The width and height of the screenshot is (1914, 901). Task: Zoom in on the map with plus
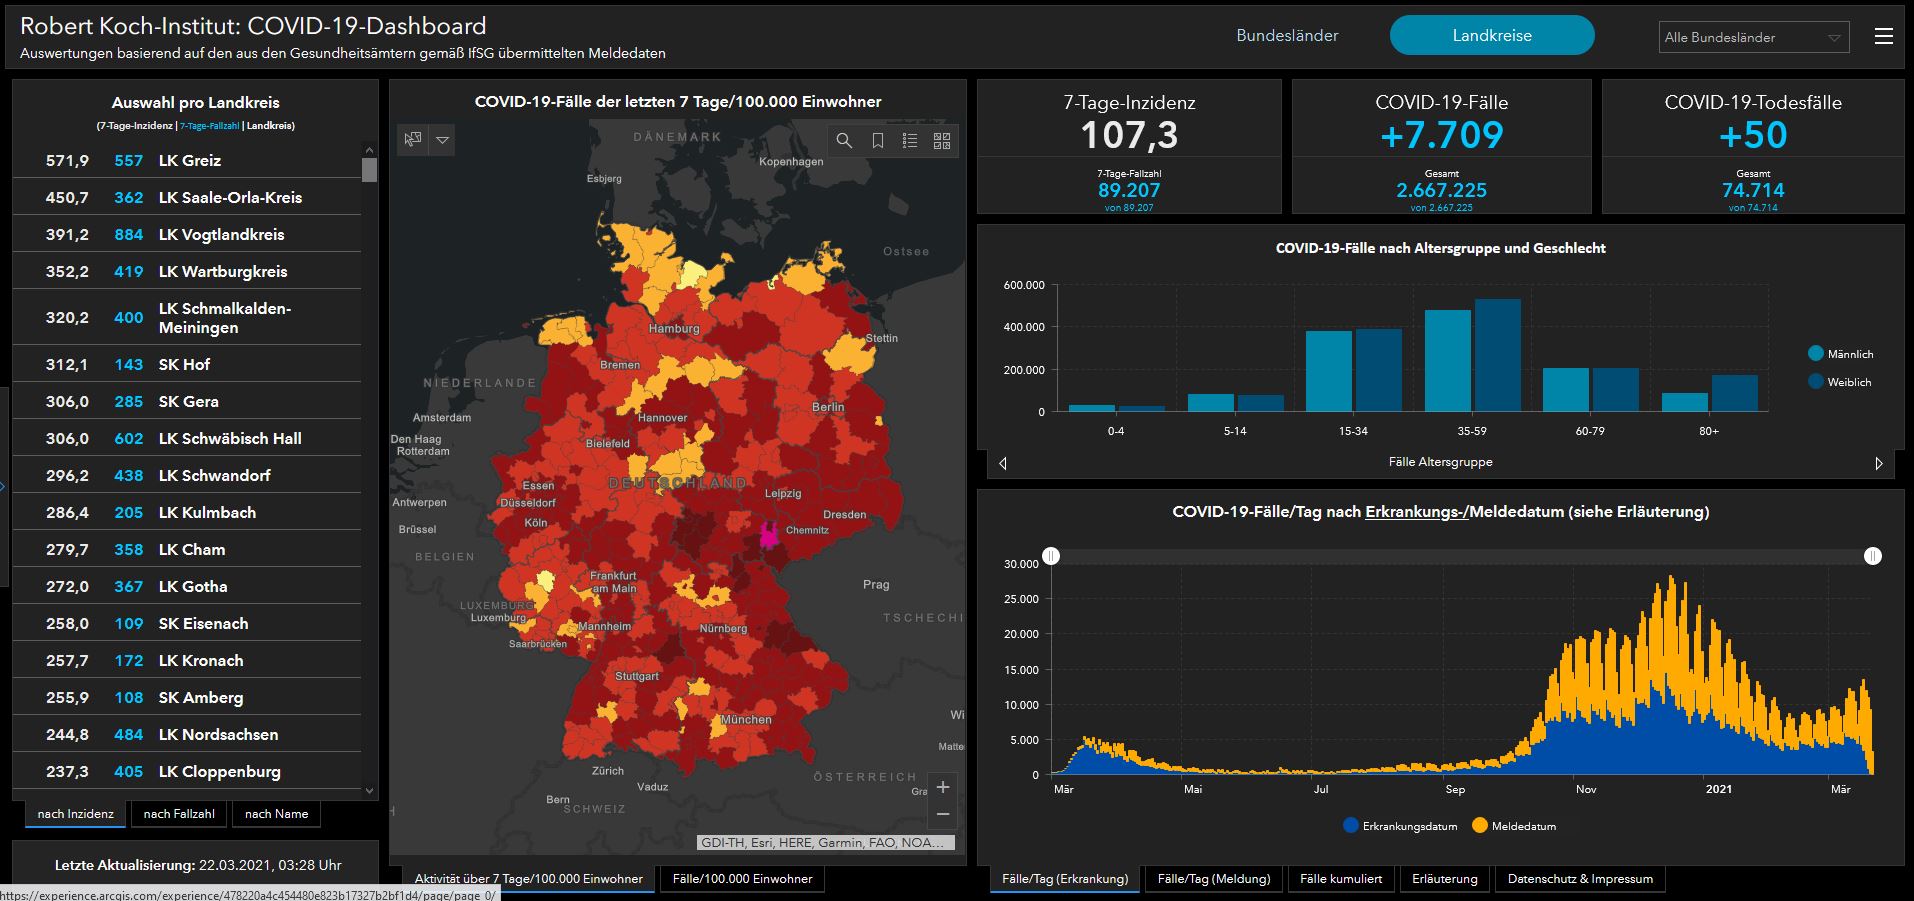pos(942,787)
